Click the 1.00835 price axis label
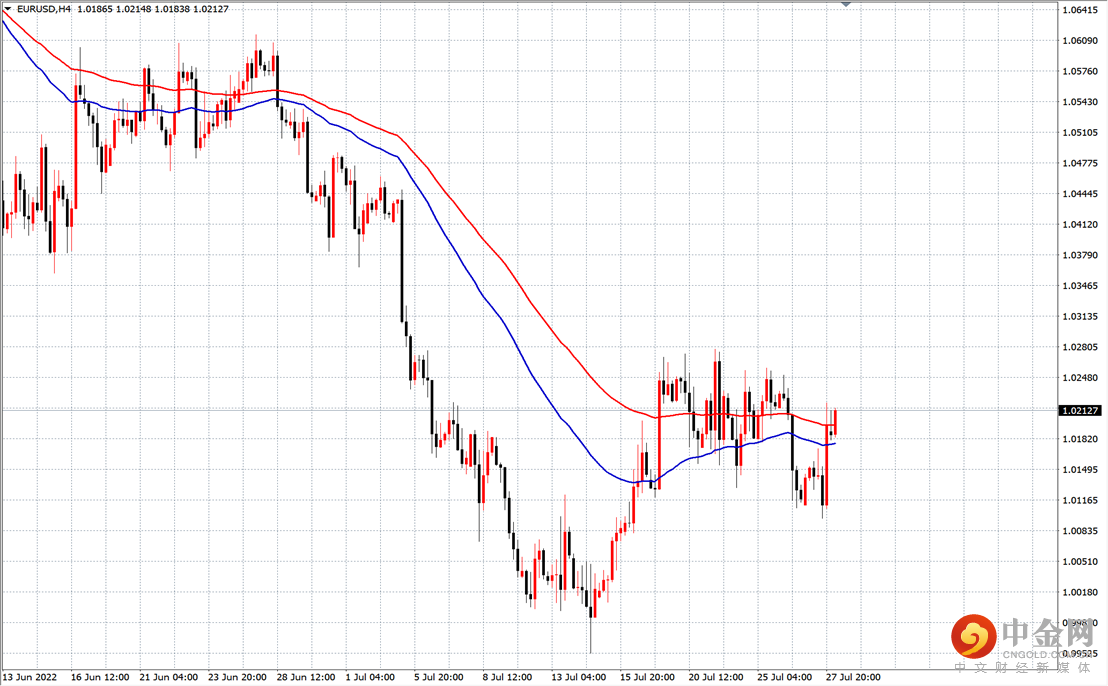This screenshot has height=686, width=1108. point(1080,531)
